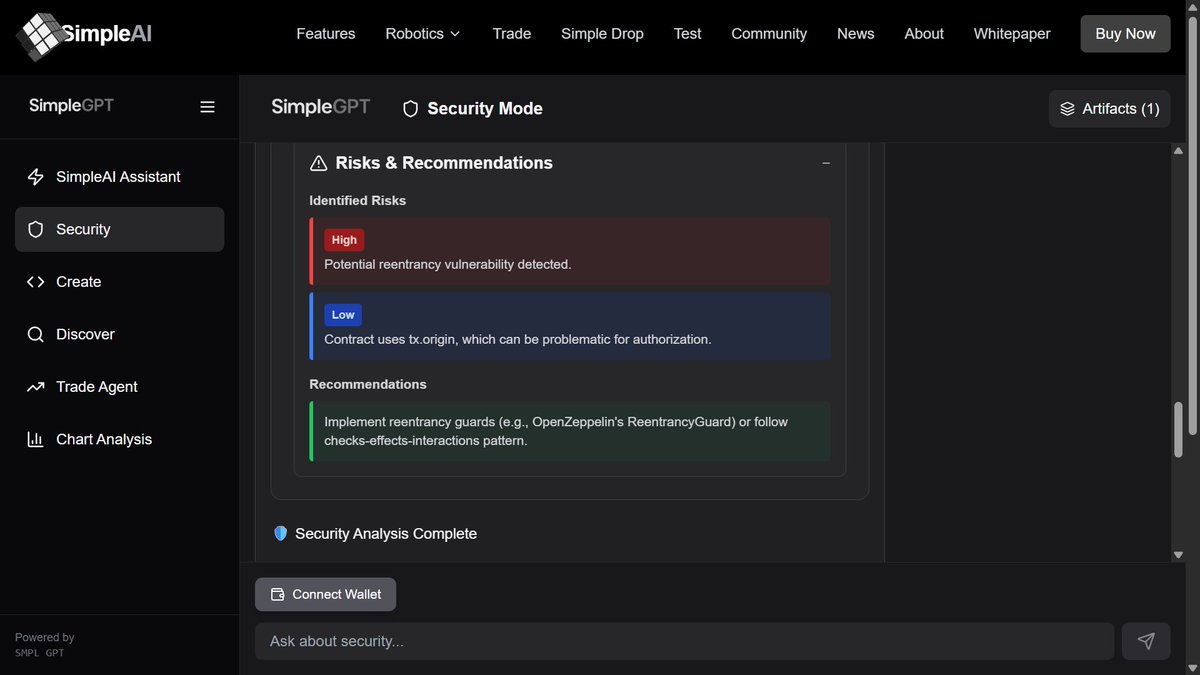This screenshot has width=1200, height=675.
Task: Select Trade Agent in the sidebar
Action: tap(120, 387)
